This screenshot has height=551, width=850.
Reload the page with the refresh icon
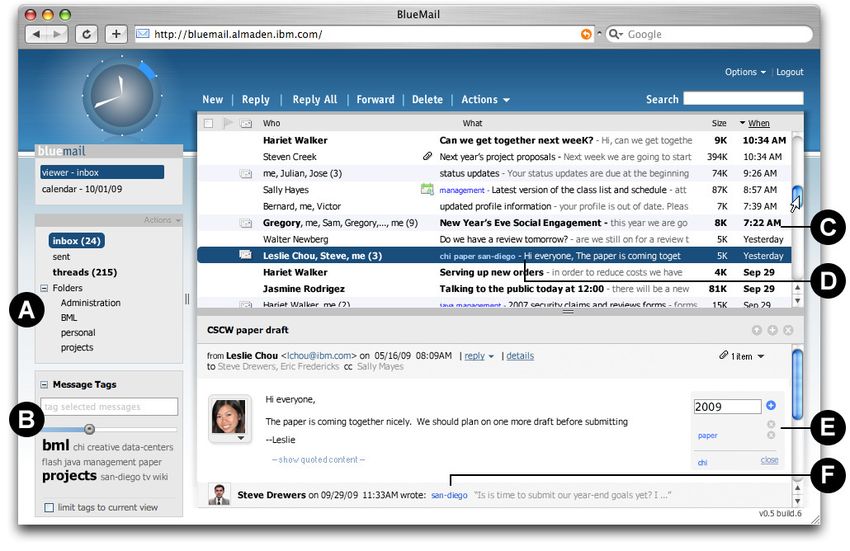(x=86, y=34)
